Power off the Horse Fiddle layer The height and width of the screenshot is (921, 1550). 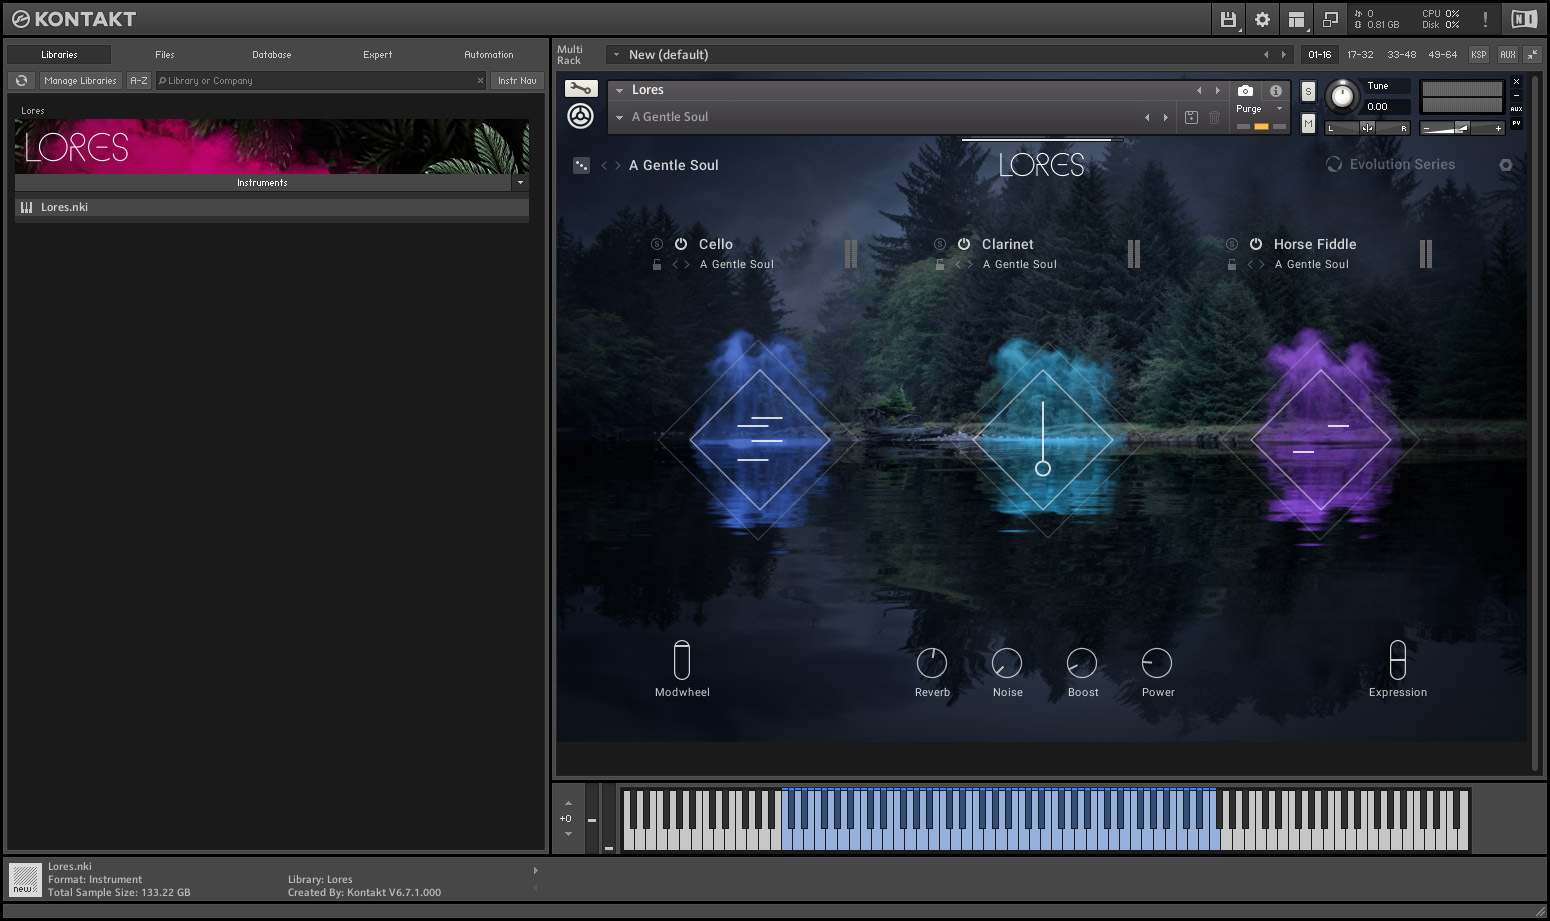click(1255, 244)
